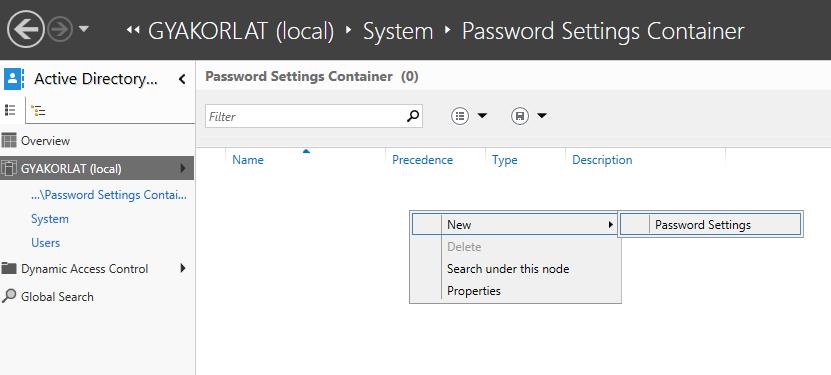Click the forward navigation arrow
Image resolution: width=831 pixels, height=375 pixels.
[x=60, y=30]
